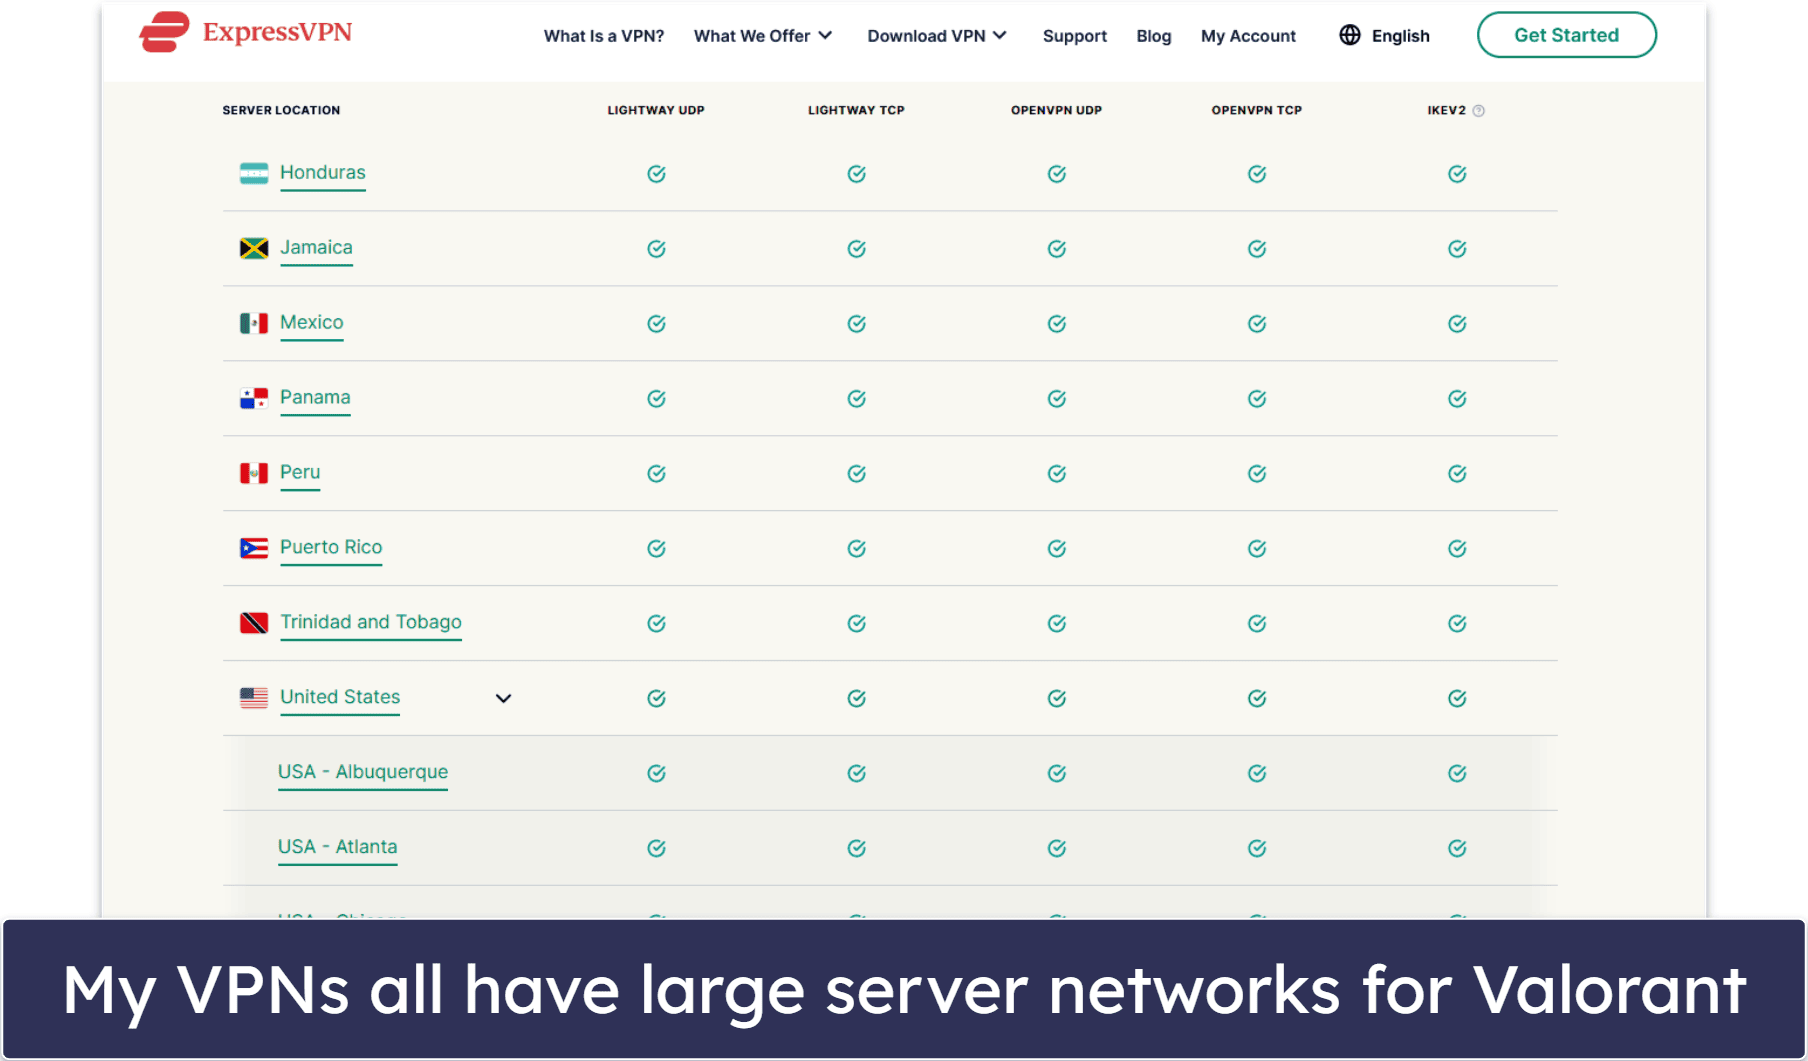Image resolution: width=1808 pixels, height=1061 pixels.
Task: Click the Peru flag icon
Action: pos(254,473)
